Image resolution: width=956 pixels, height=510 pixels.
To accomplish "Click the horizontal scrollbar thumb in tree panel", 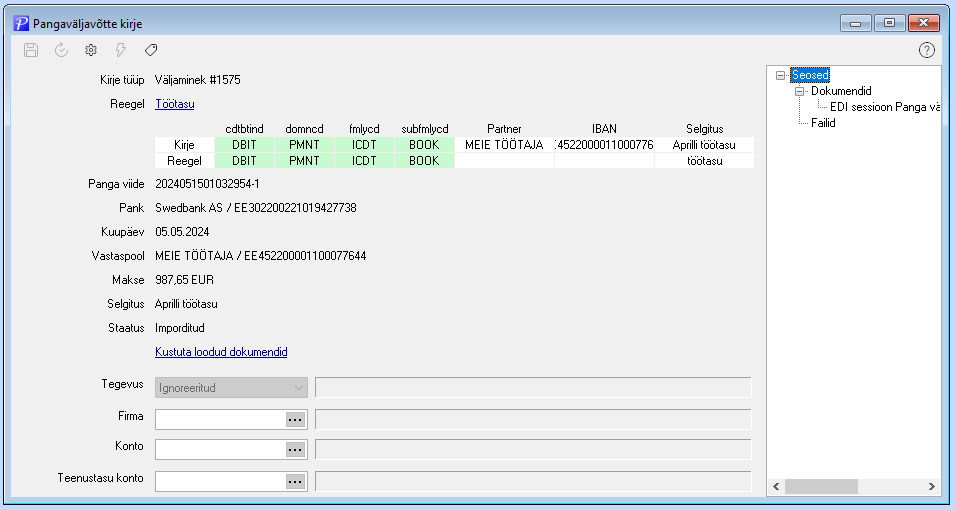I will (821, 486).
